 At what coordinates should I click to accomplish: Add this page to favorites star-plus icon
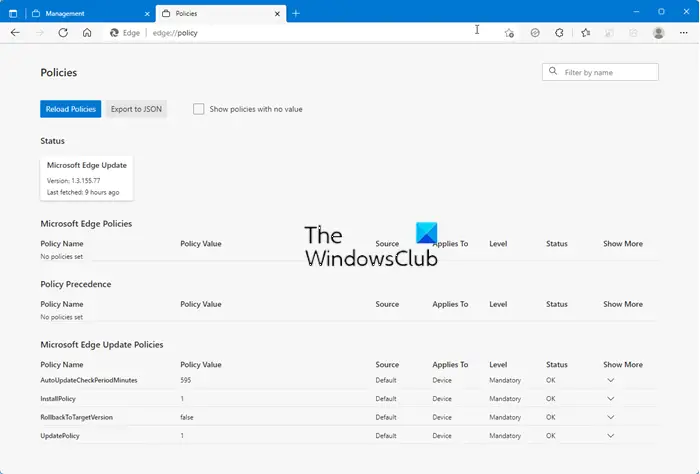point(509,33)
